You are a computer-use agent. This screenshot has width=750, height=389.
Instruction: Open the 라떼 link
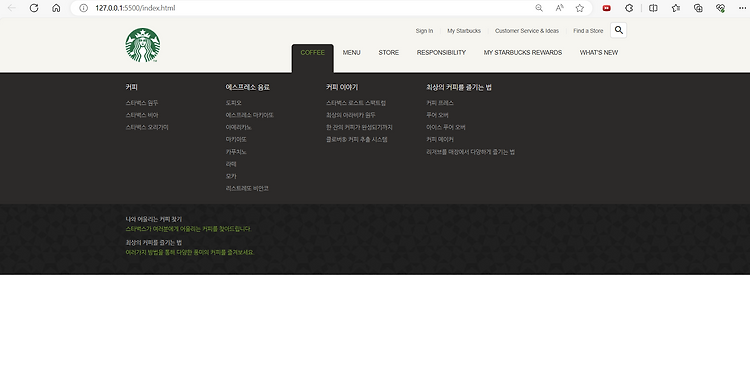click(231, 164)
